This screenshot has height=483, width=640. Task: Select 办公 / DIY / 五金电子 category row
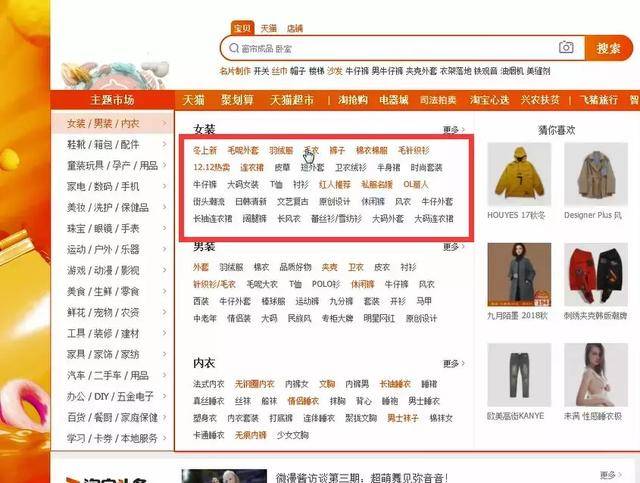tap(113, 396)
